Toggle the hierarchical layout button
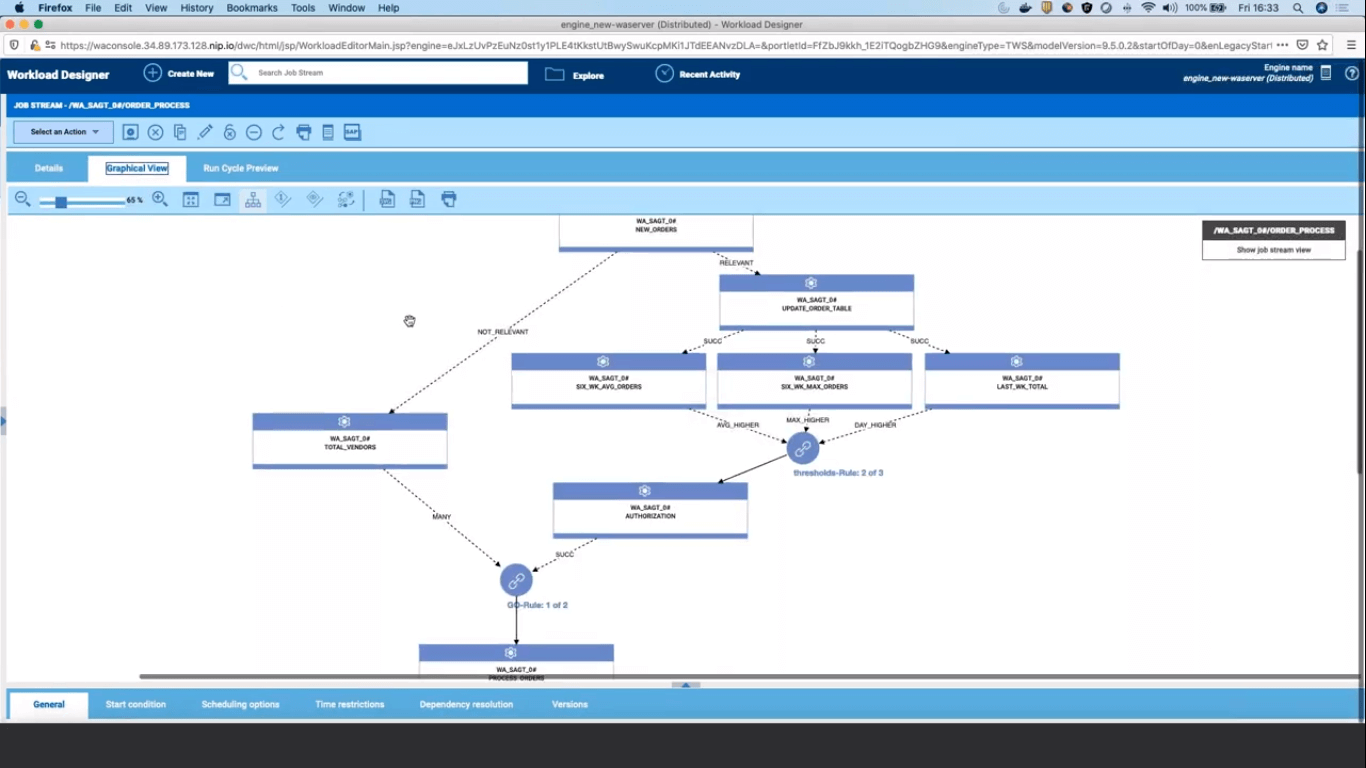This screenshot has width=1366, height=768. (253, 200)
